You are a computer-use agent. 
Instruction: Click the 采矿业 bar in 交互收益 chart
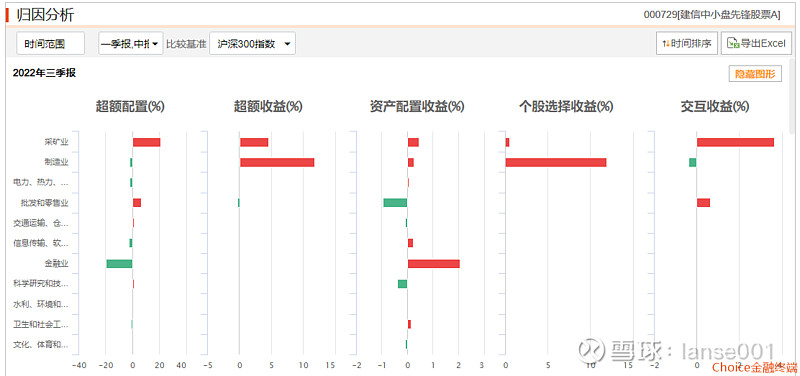coord(735,142)
